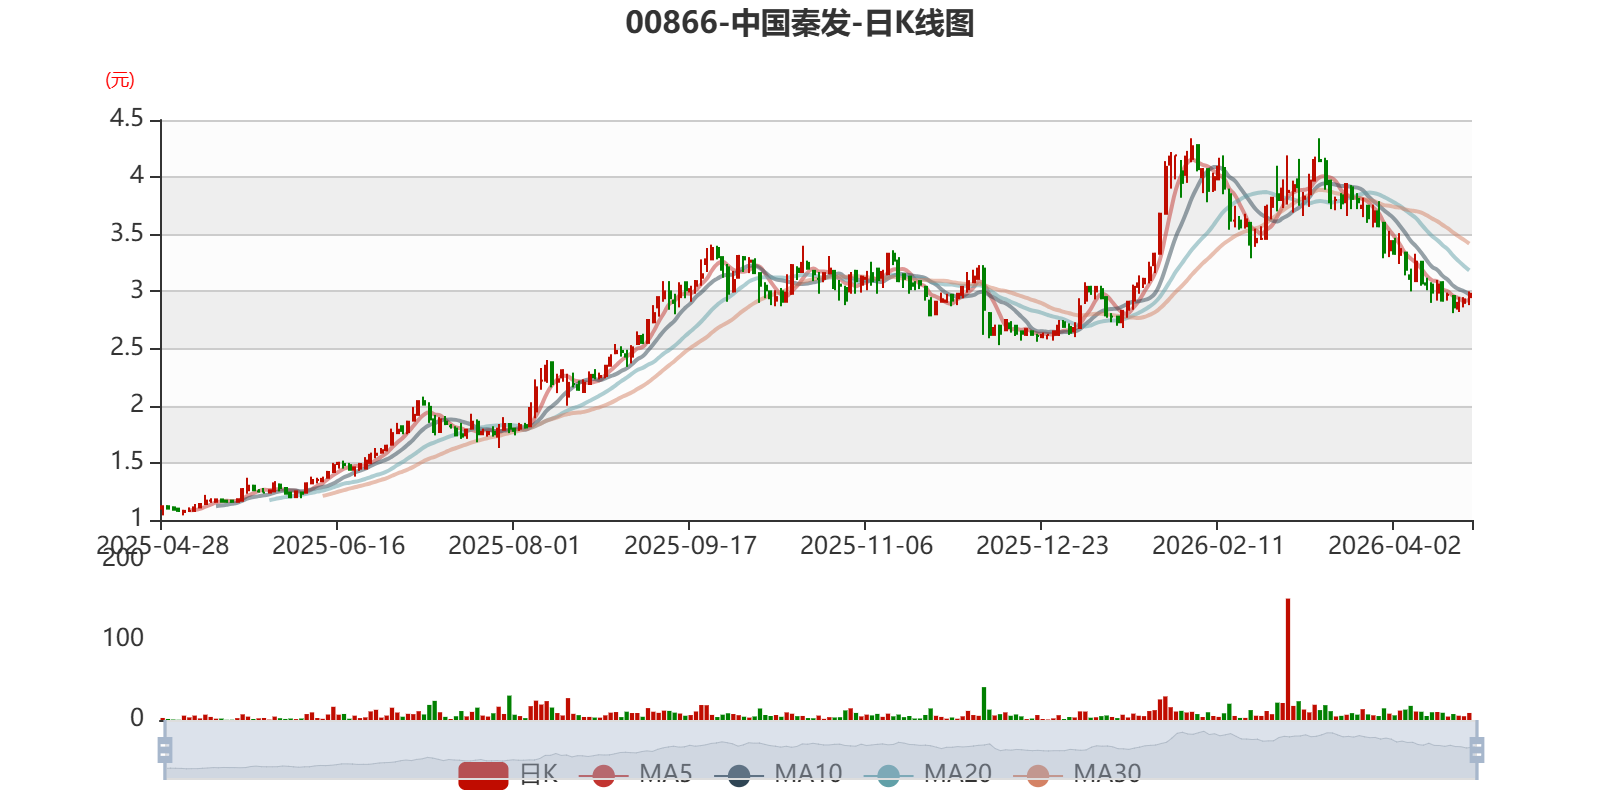Click the tall green volume bar near 2025-12
This screenshot has height=800, width=1600.
tap(984, 703)
